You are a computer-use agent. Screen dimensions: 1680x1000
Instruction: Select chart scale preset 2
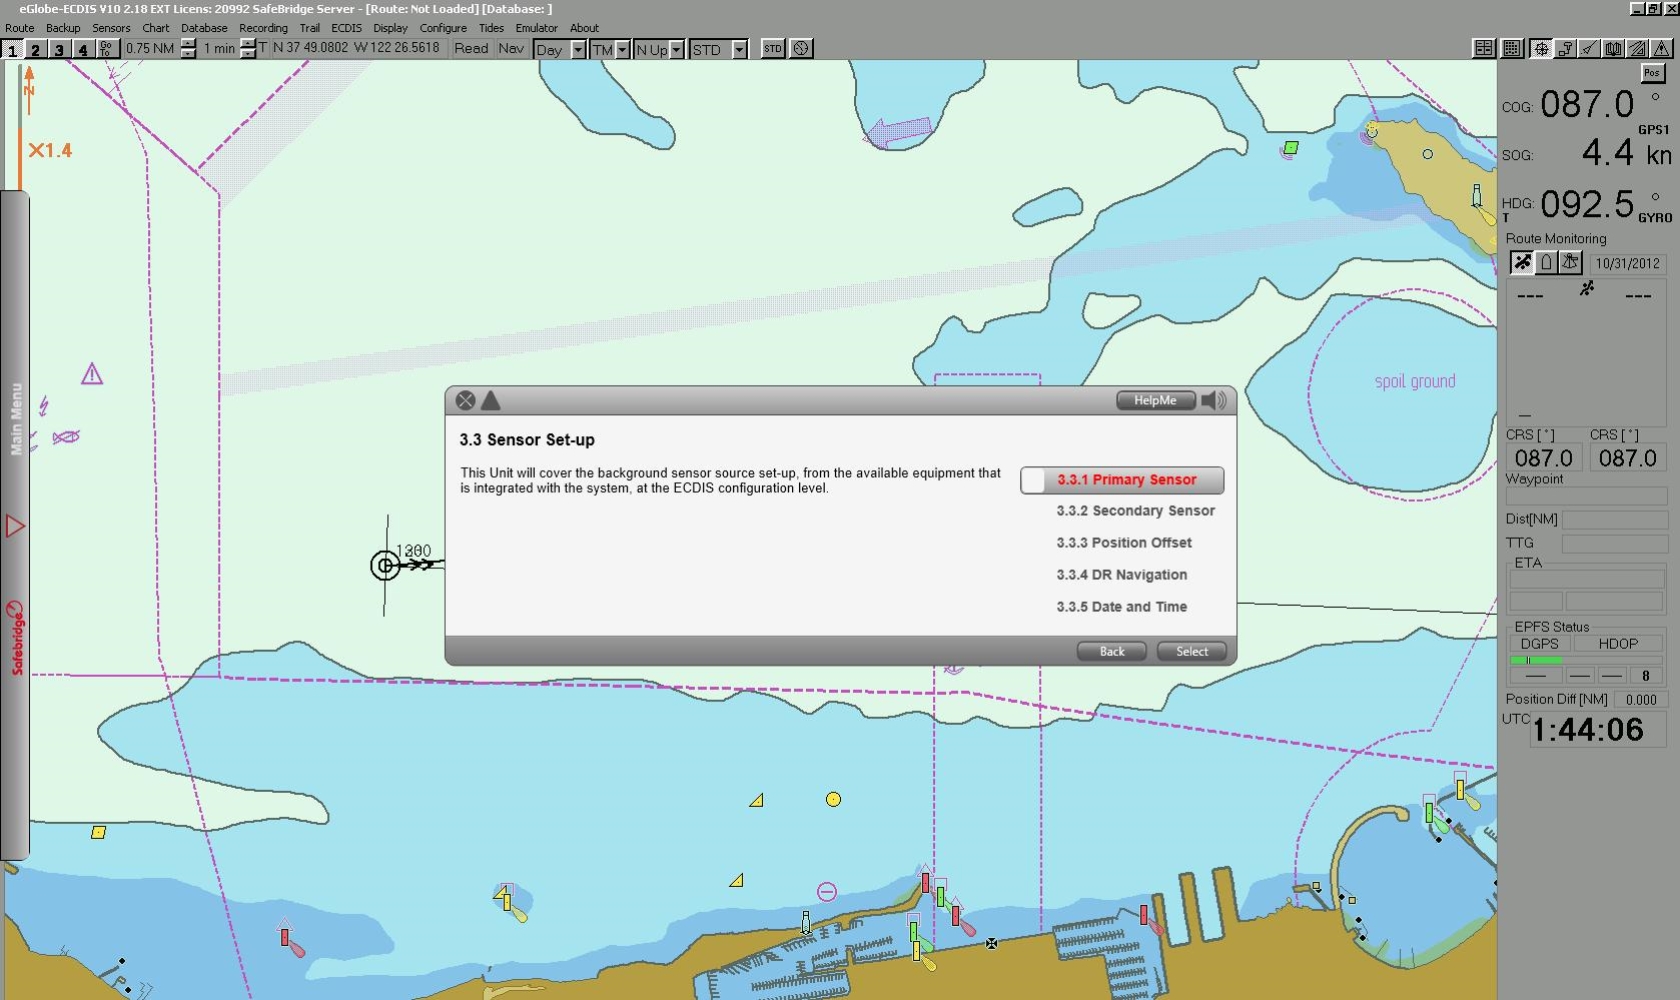pyautogui.click(x=35, y=49)
